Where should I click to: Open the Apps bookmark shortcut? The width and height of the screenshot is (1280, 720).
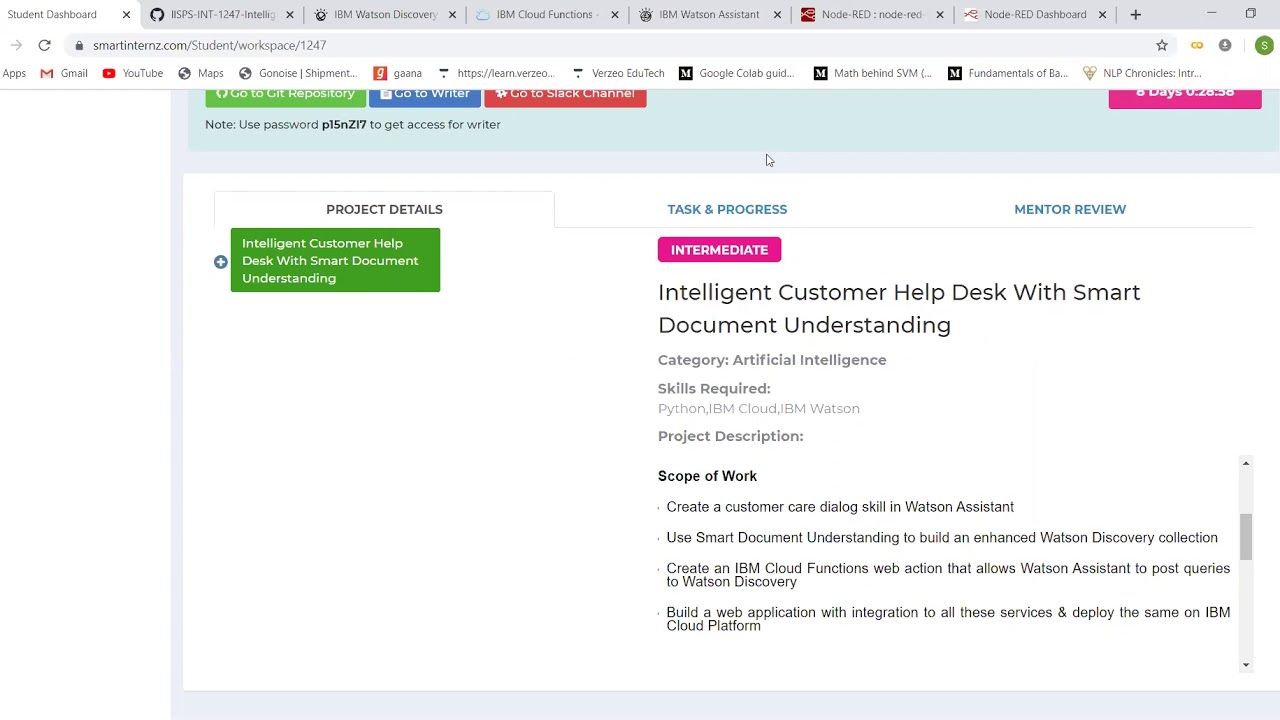[14, 73]
